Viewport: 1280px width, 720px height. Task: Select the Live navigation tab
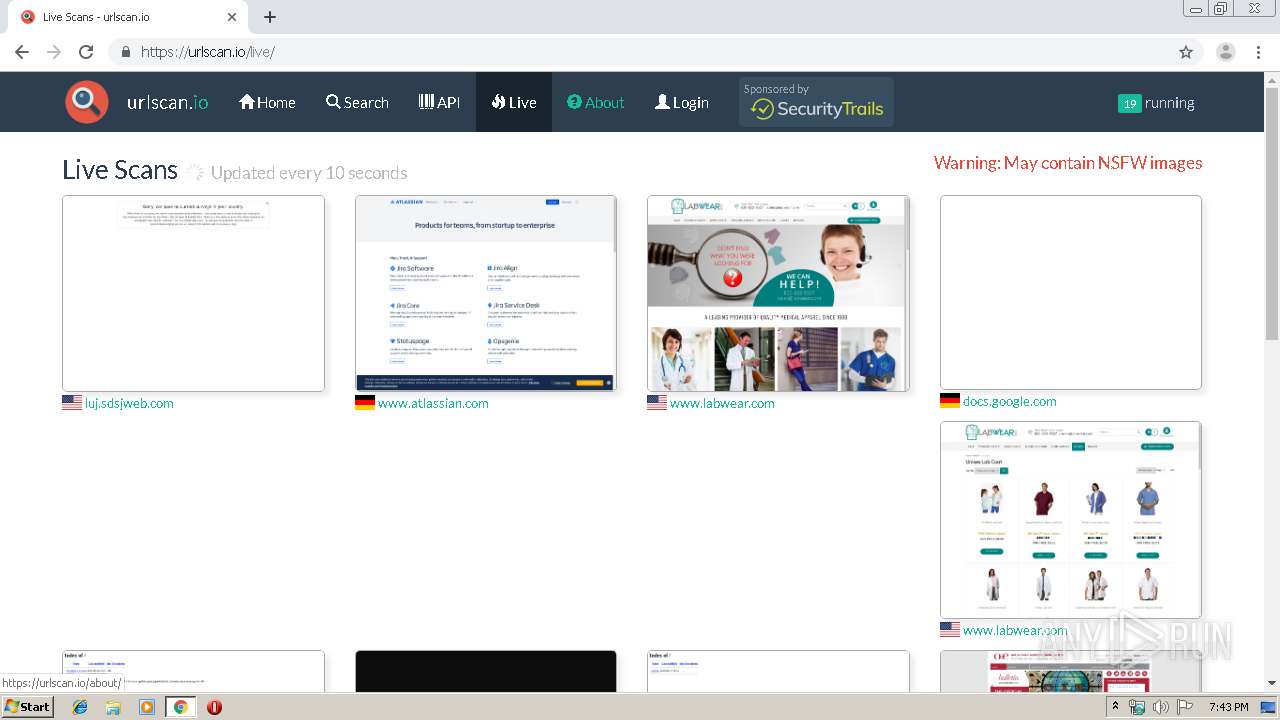click(514, 102)
